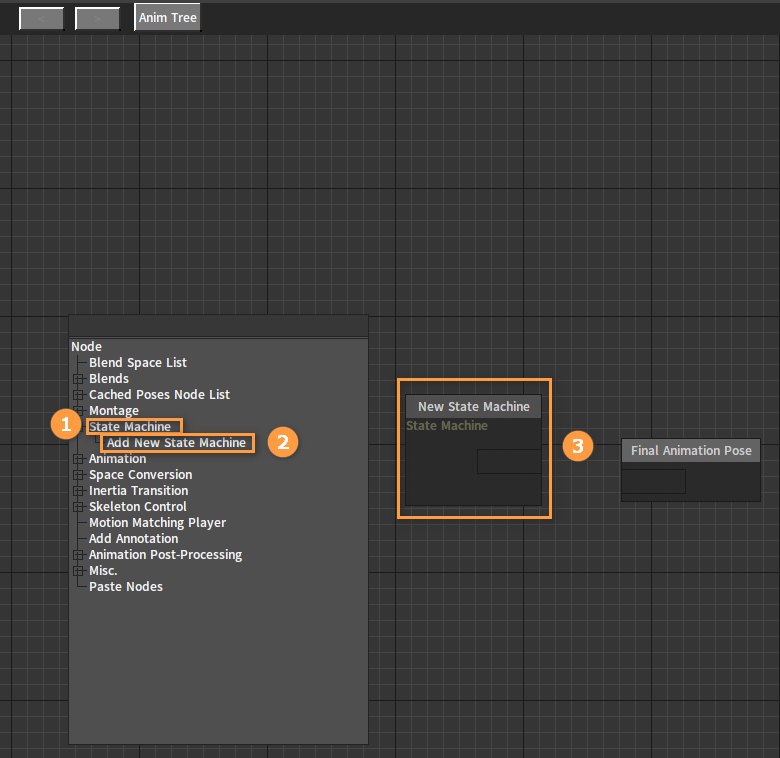Click the Final Animation Pose node title

(x=690, y=451)
